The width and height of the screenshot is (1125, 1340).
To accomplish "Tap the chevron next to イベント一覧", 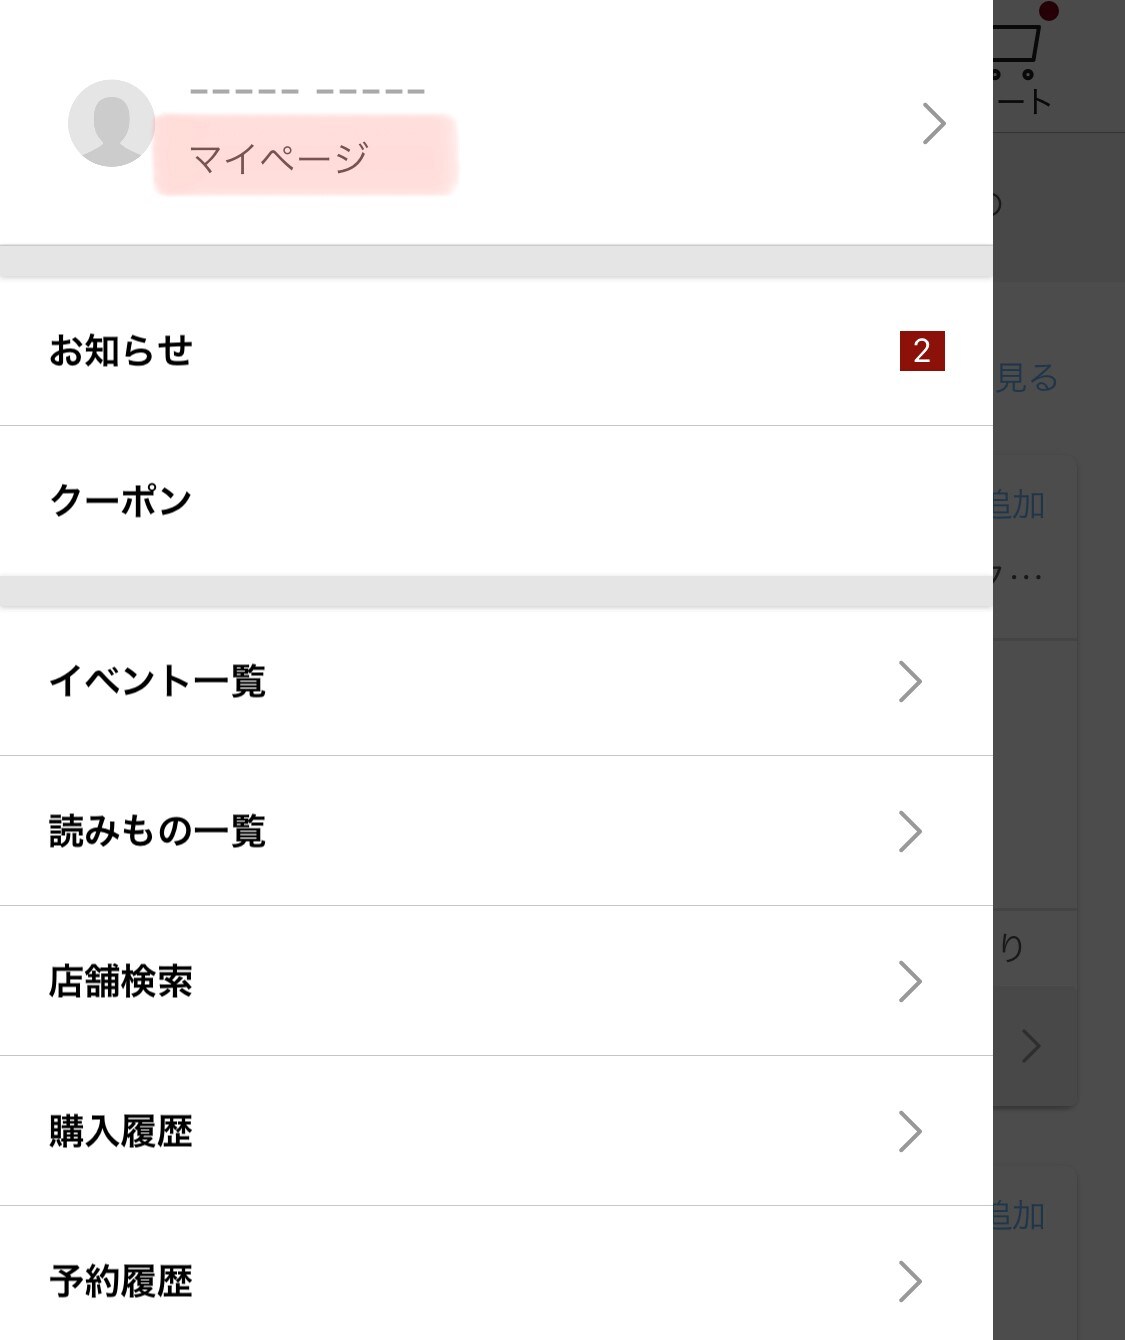I will [x=909, y=681].
